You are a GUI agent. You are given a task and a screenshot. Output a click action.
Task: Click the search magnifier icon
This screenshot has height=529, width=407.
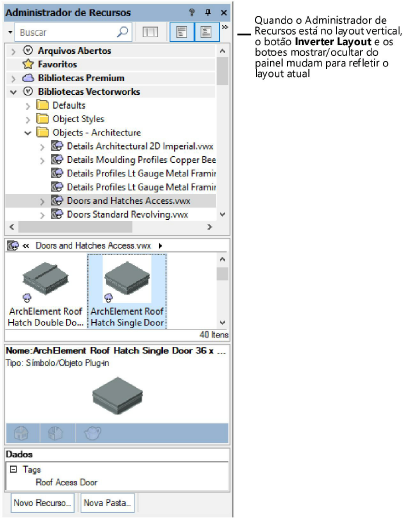pyautogui.click(x=123, y=32)
